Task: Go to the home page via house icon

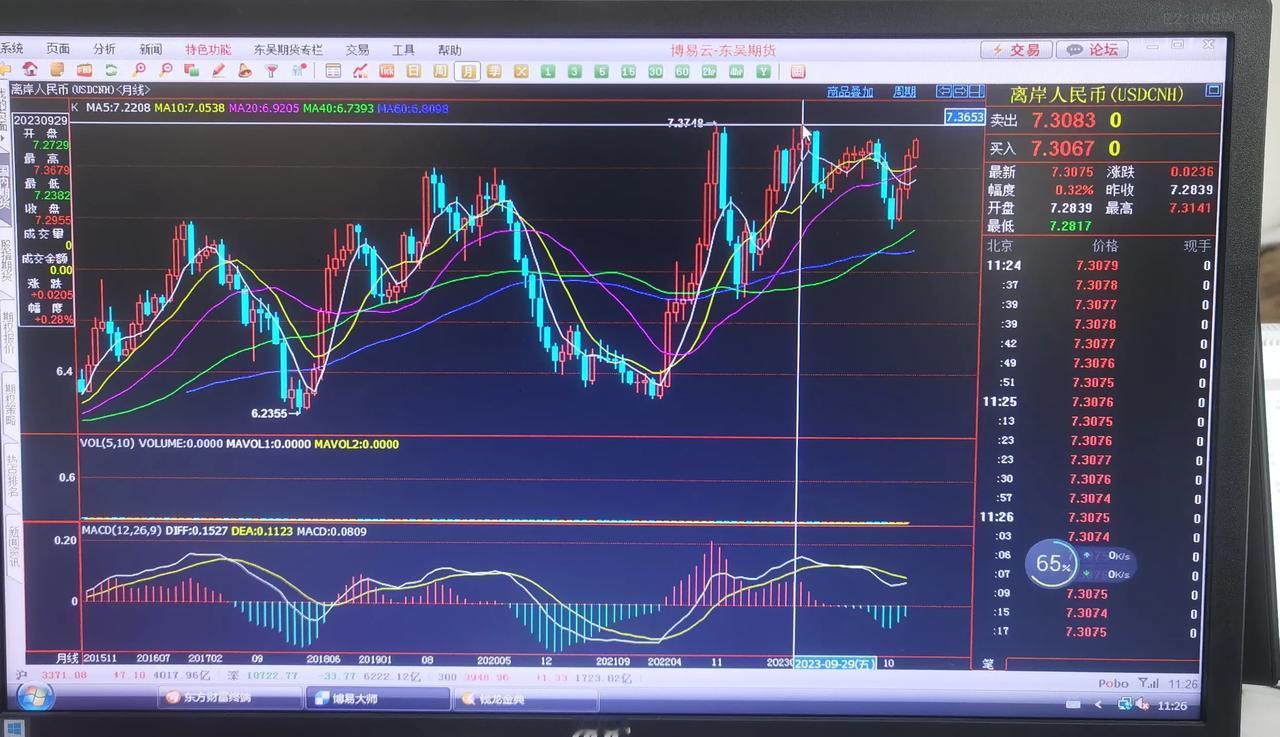Action: (30, 70)
